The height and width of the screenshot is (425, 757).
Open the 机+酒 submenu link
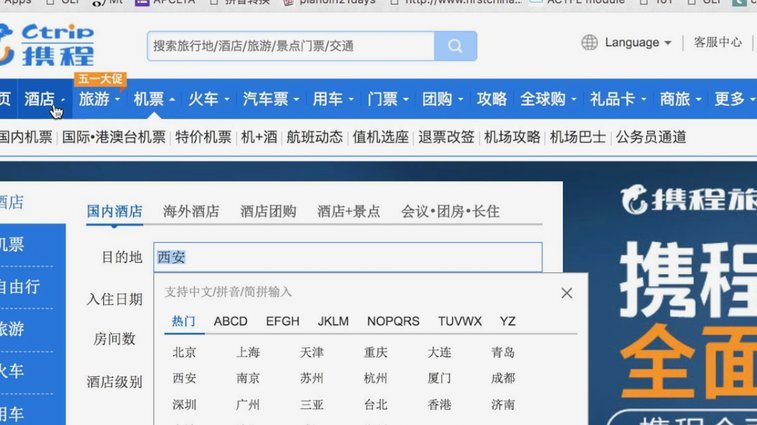(x=259, y=137)
